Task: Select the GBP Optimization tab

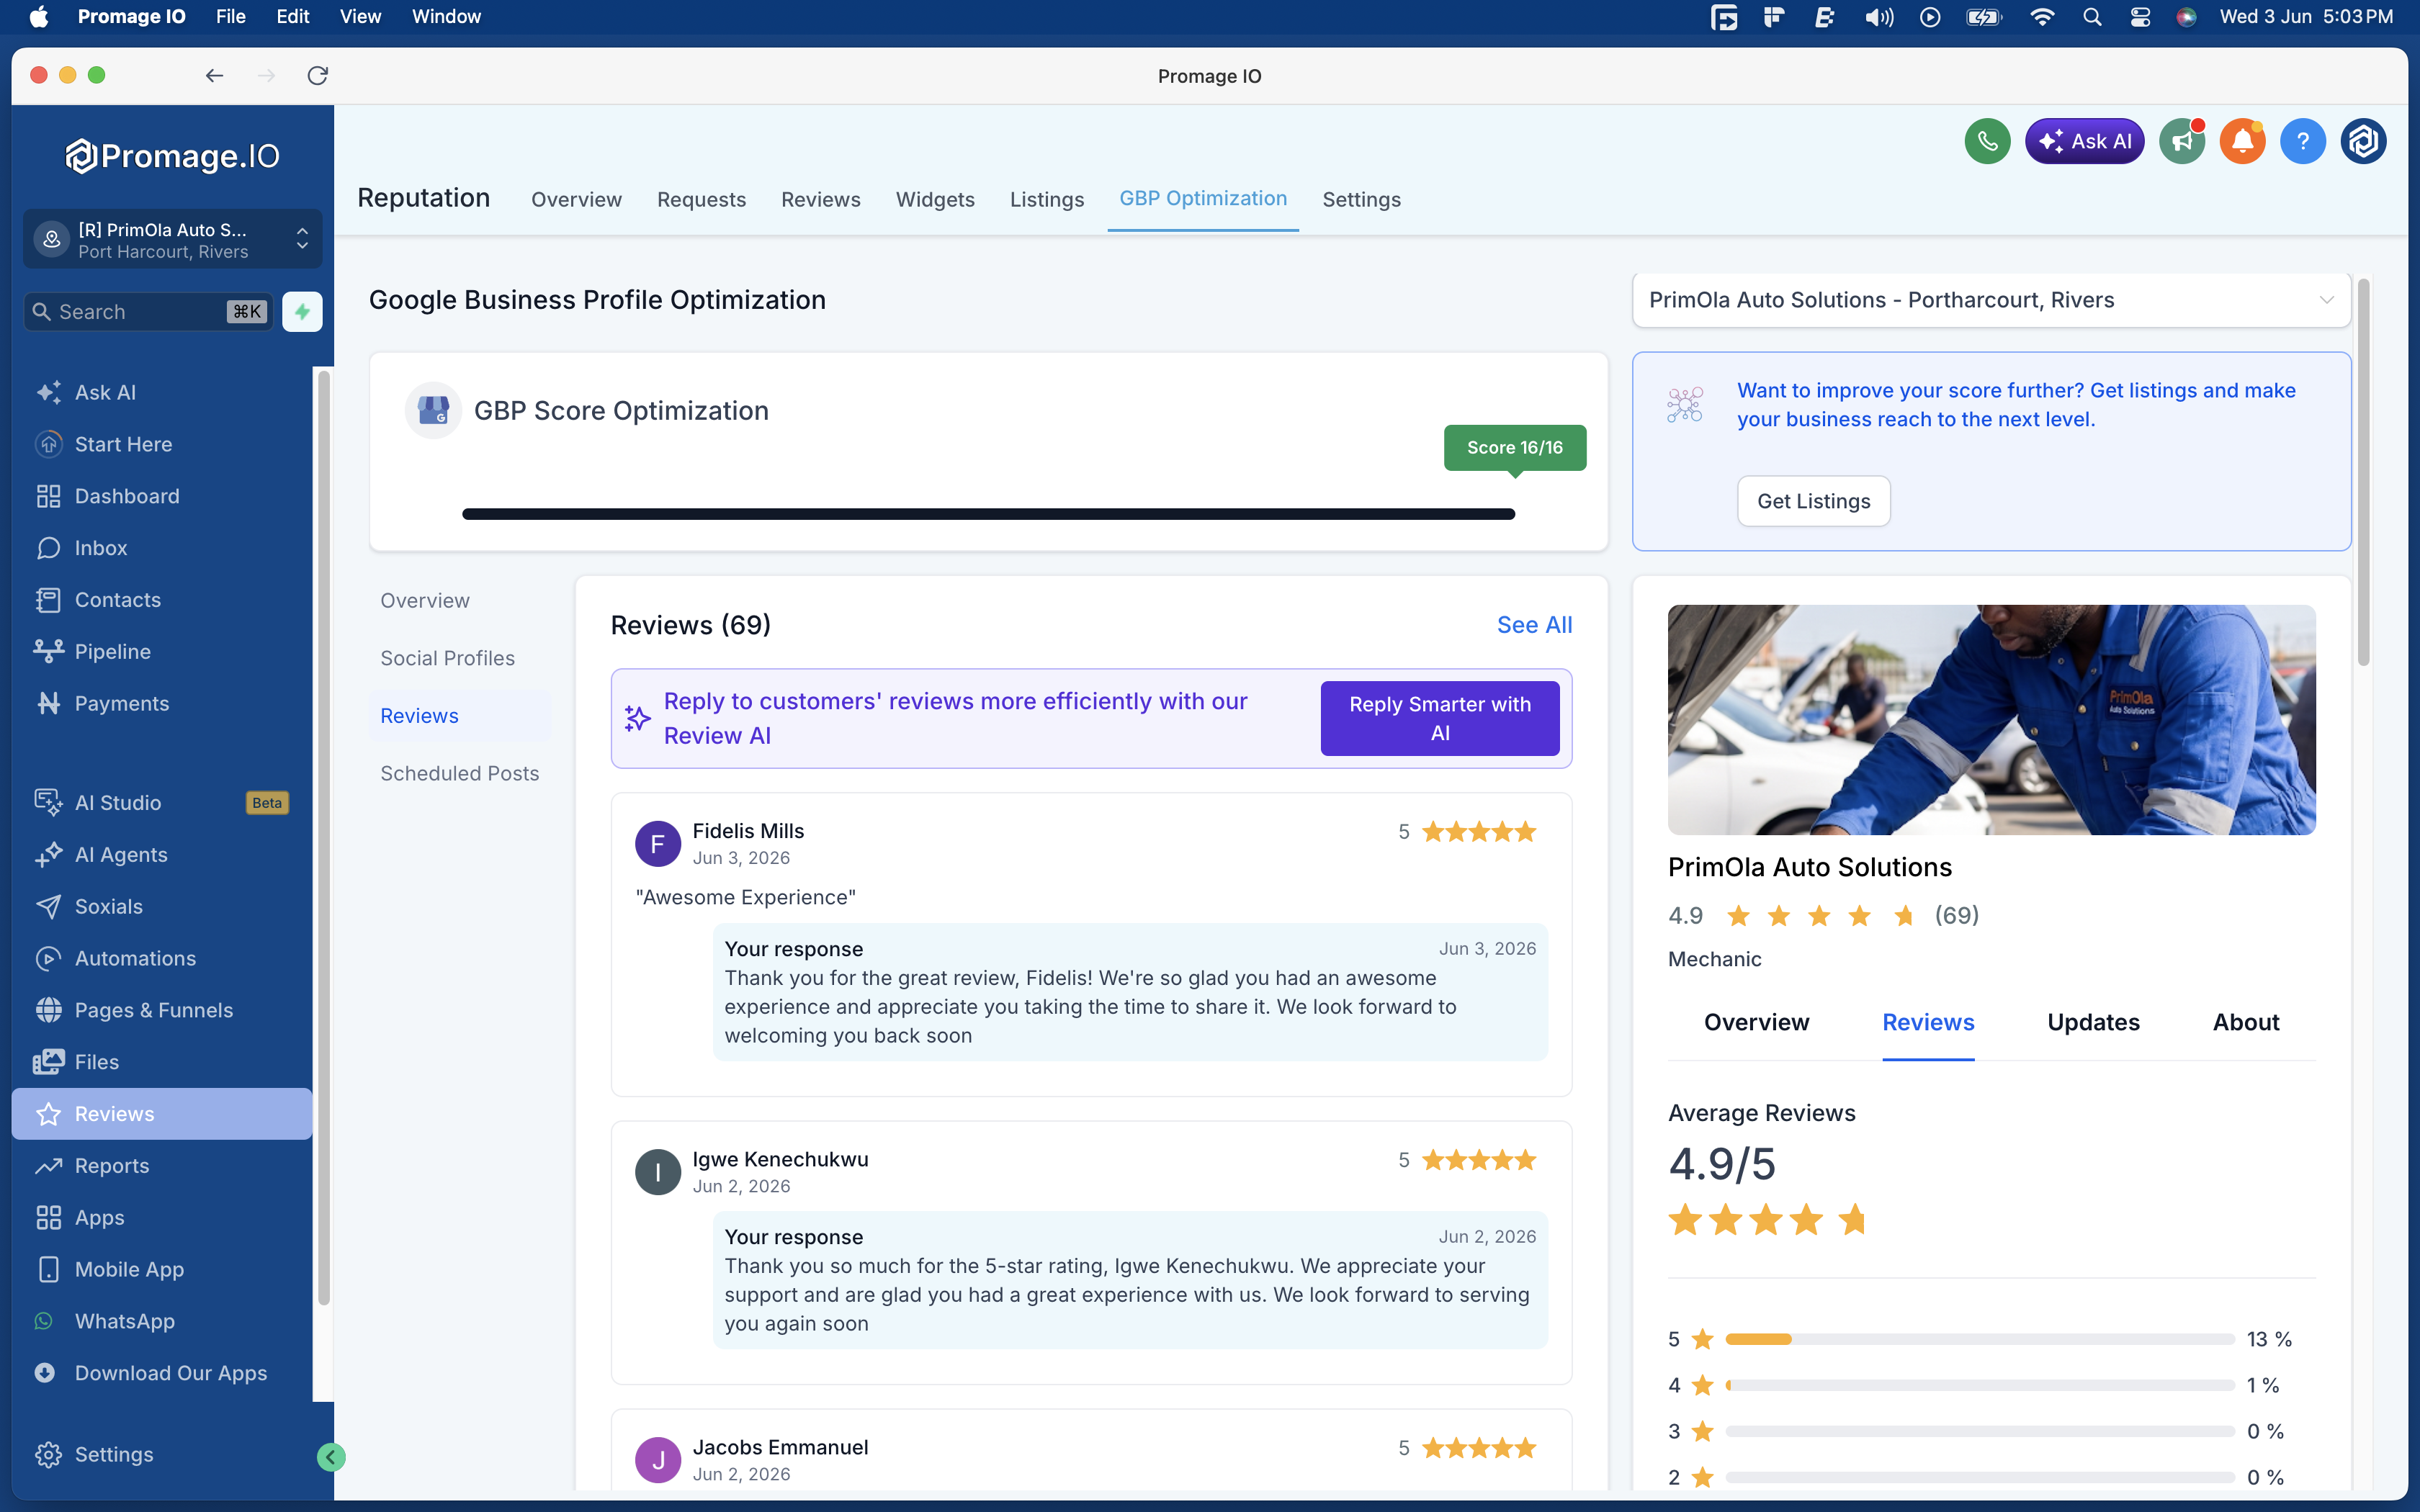Action: tap(1203, 199)
